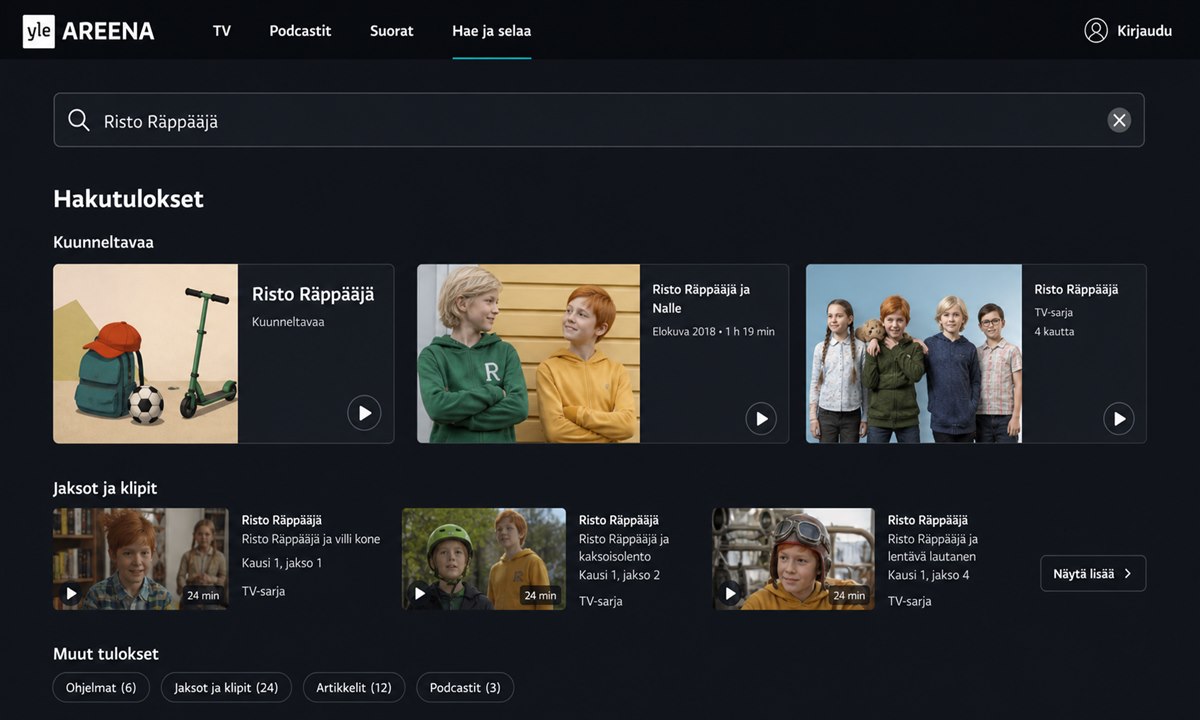Click the Kirjaudu login link

tap(1144, 31)
